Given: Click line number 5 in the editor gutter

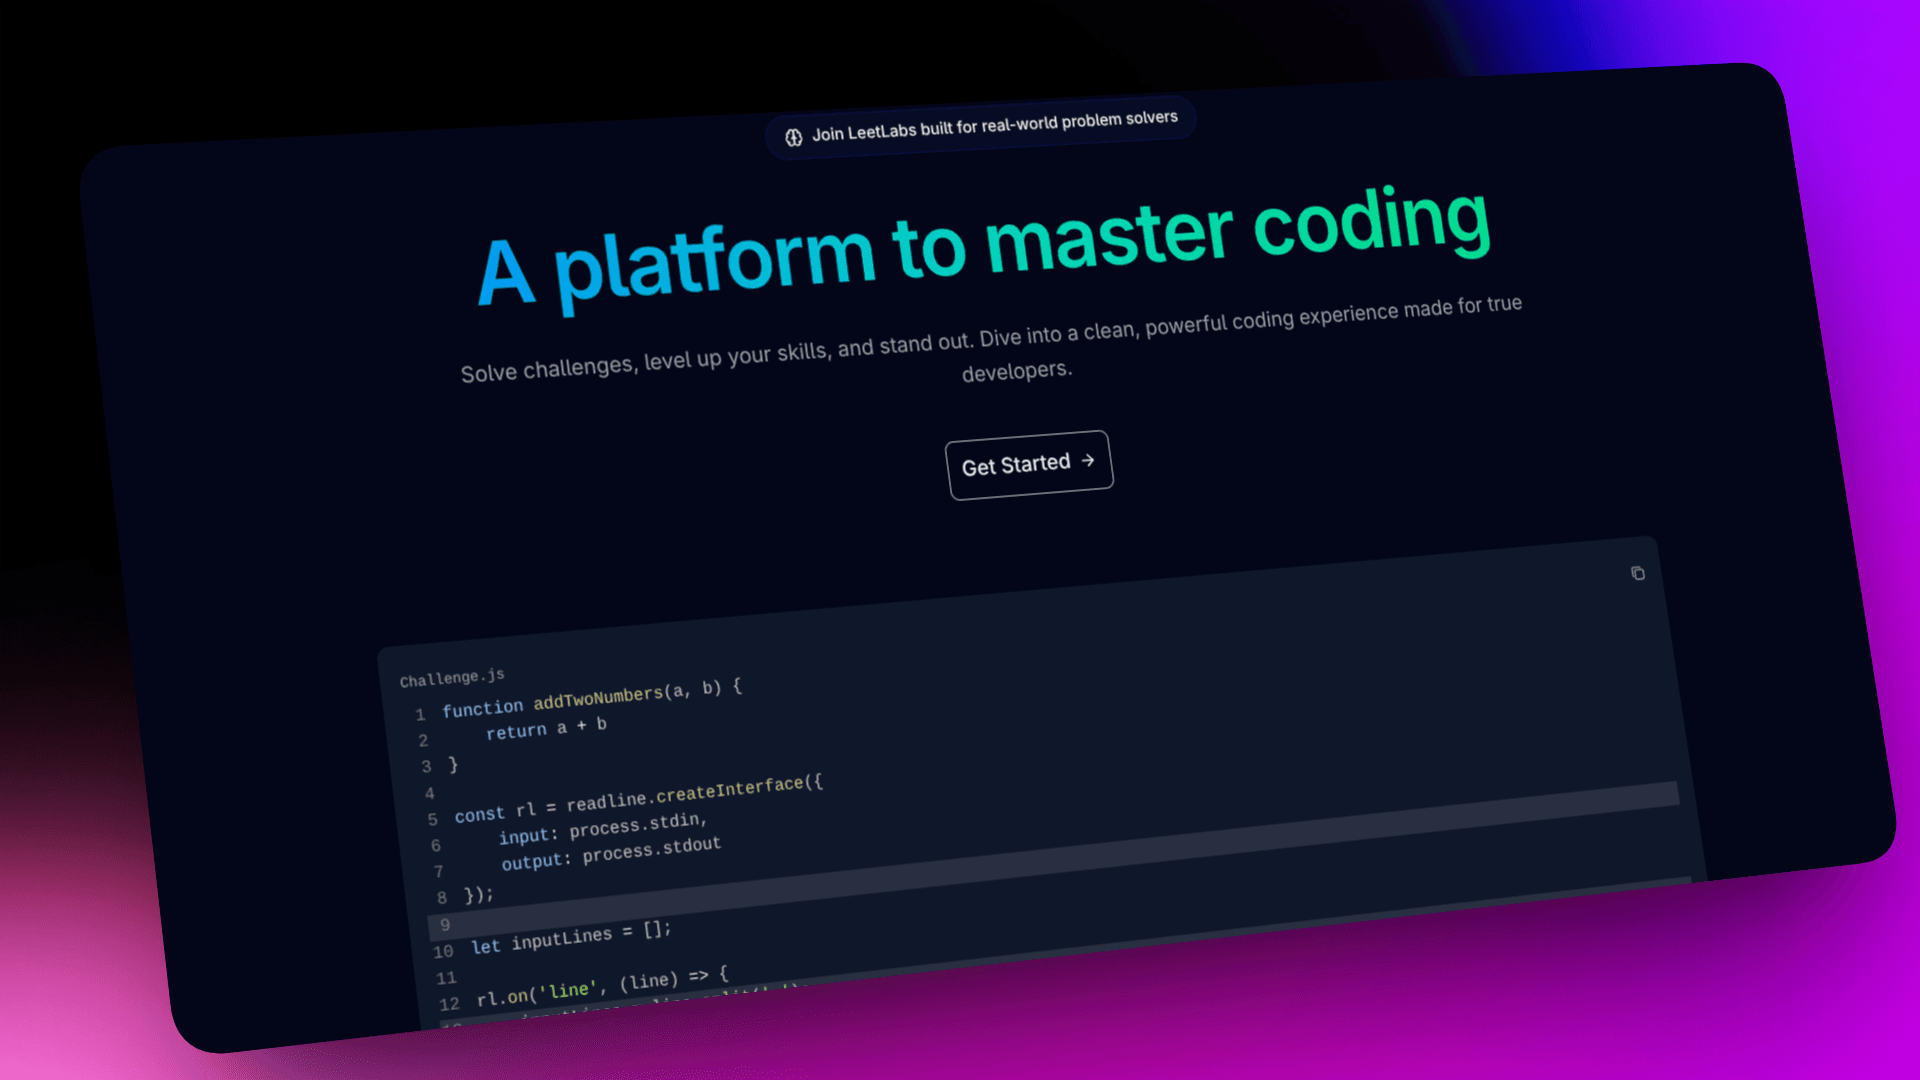Looking at the screenshot, I should (432, 819).
